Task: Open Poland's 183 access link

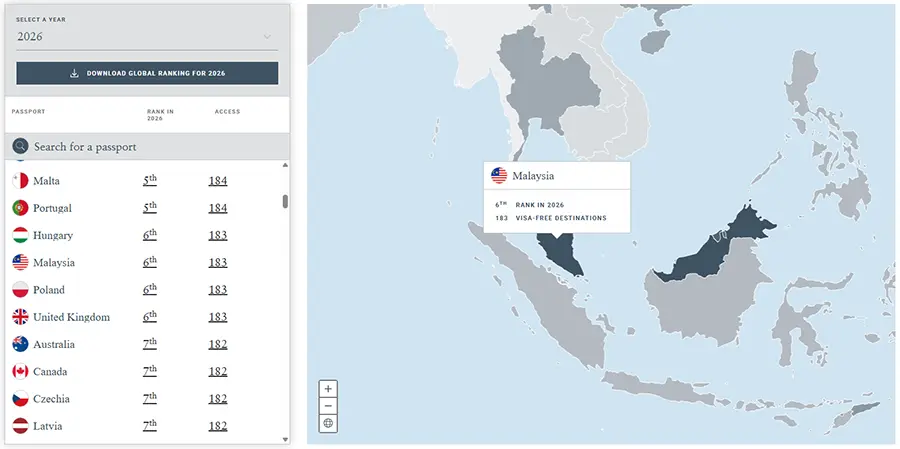Action: (218, 290)
